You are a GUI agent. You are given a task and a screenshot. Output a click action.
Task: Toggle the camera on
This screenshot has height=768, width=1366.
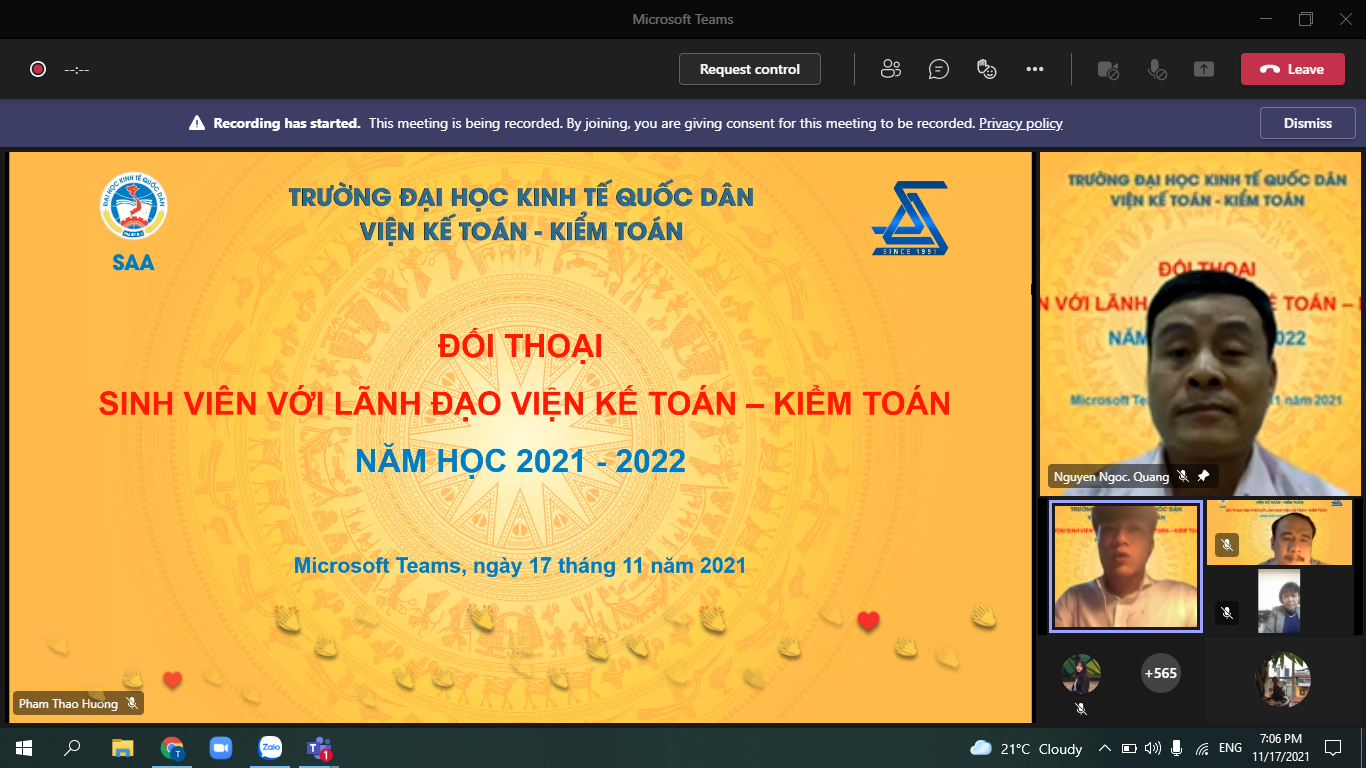[1108, 69]
